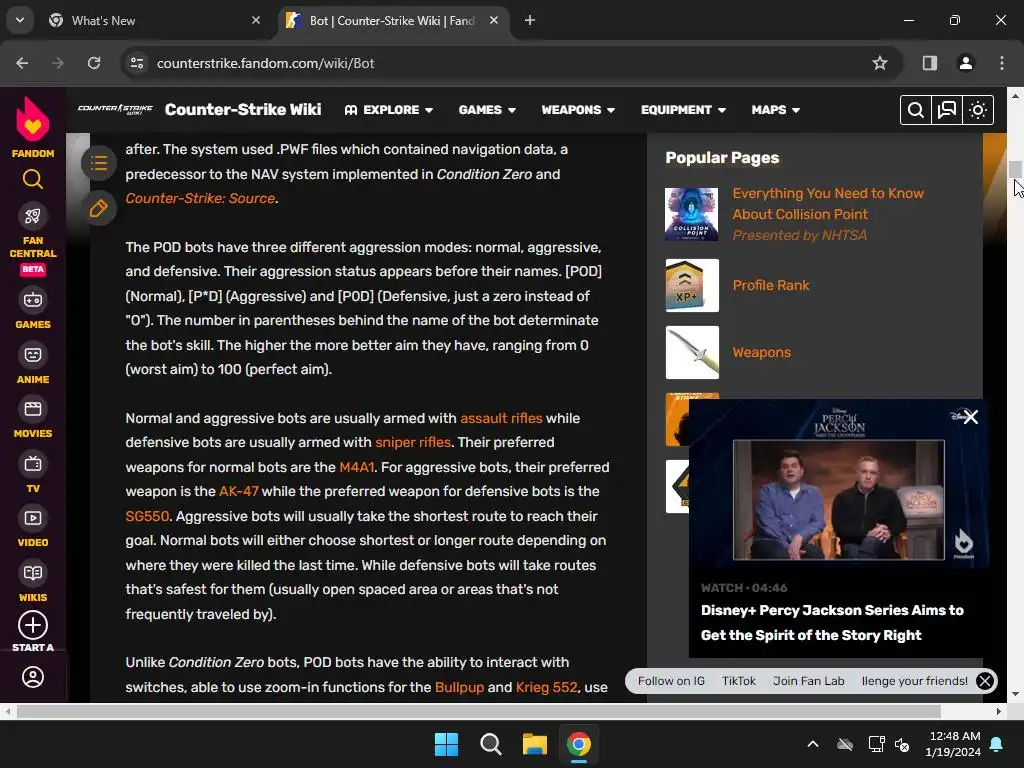Bookmark this page with star icon
The image size is (1024, 768).
[880, 63]
